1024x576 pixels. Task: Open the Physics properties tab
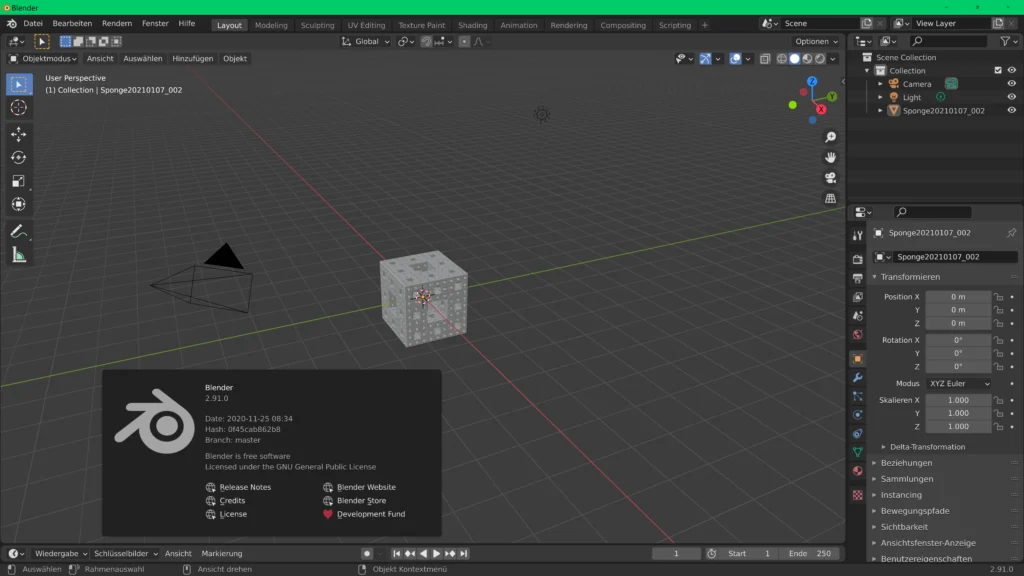click(x=857, y=415)
